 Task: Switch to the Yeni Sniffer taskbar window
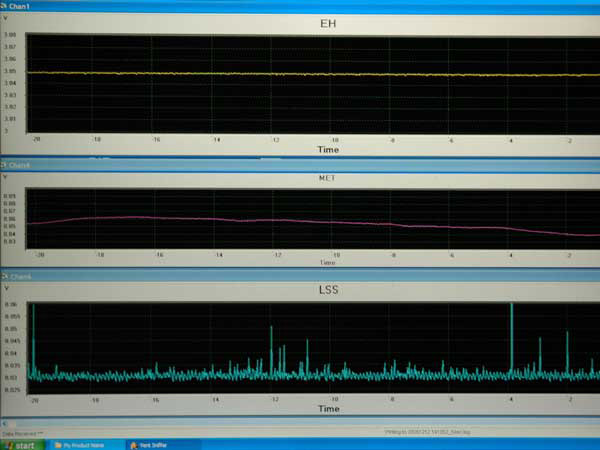163,445
